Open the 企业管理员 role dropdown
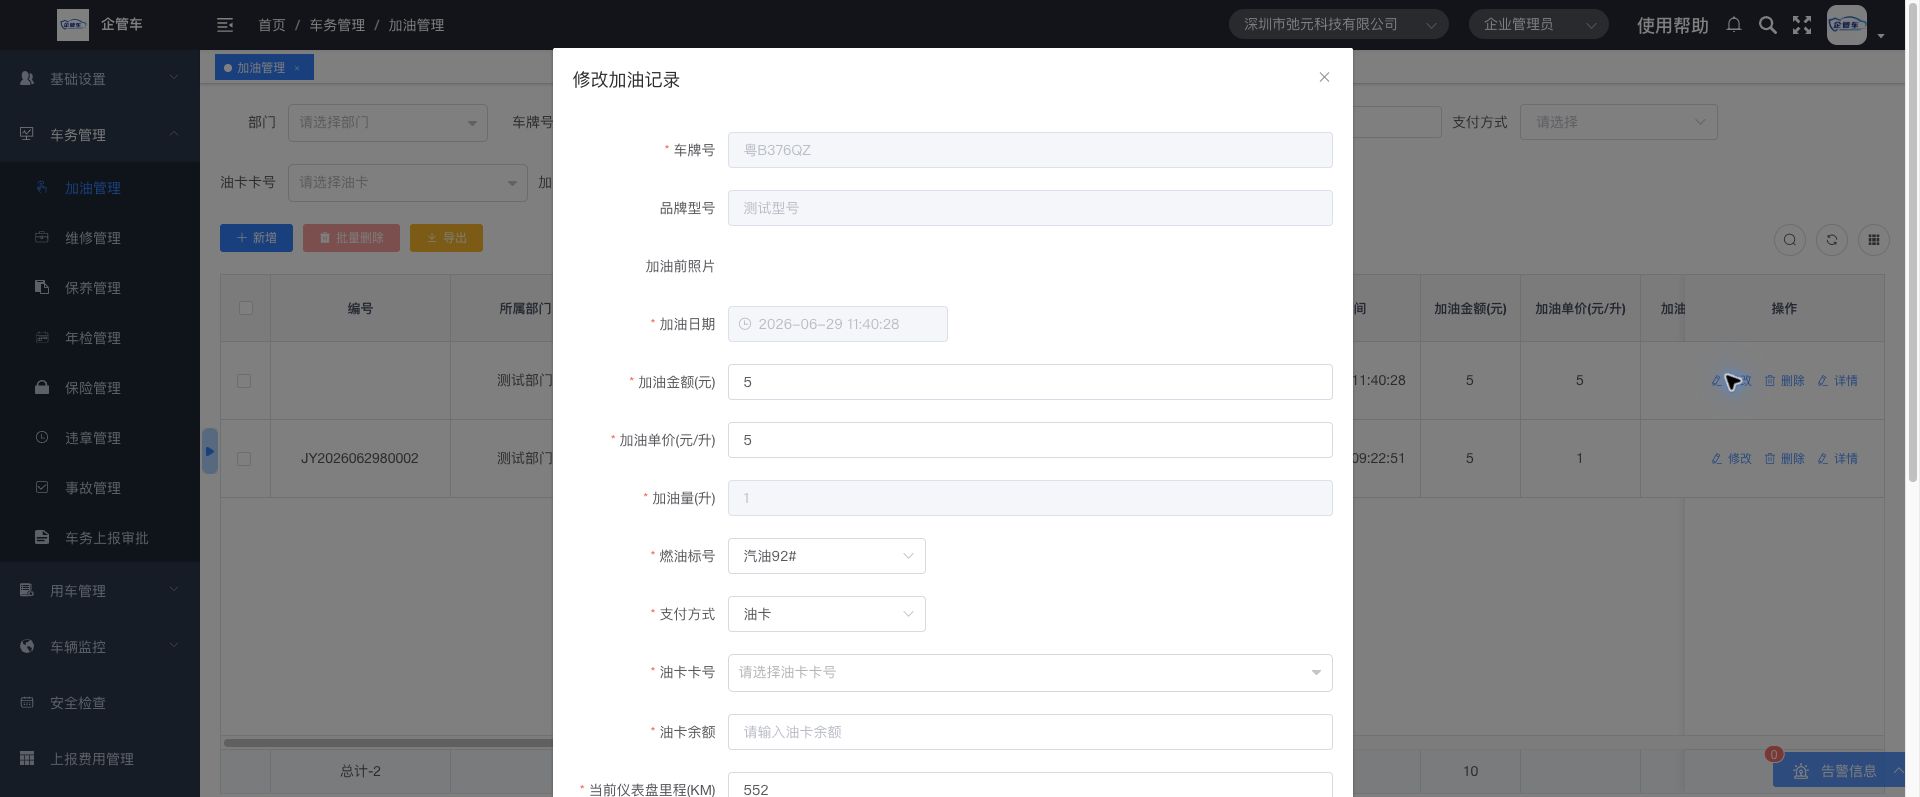The height and width of the screenshot is (797, 1920). 1538,24
